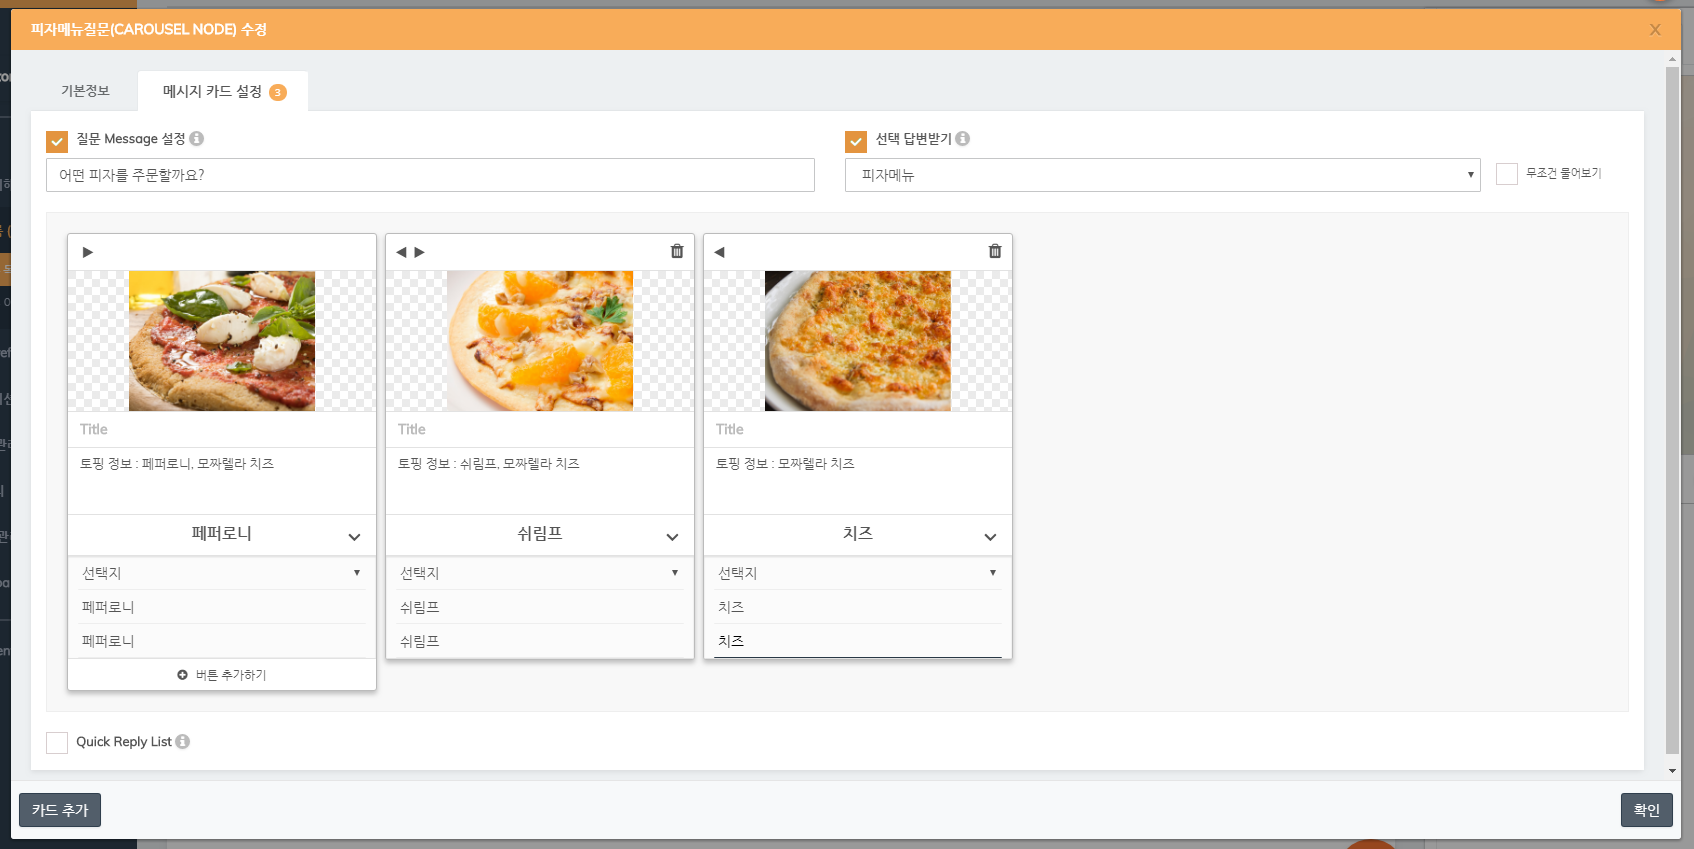The width and height of the screenshot is (1694, 849).
Task: Delete the cheese pizza card via trash icon
Action: coord(995,251)
